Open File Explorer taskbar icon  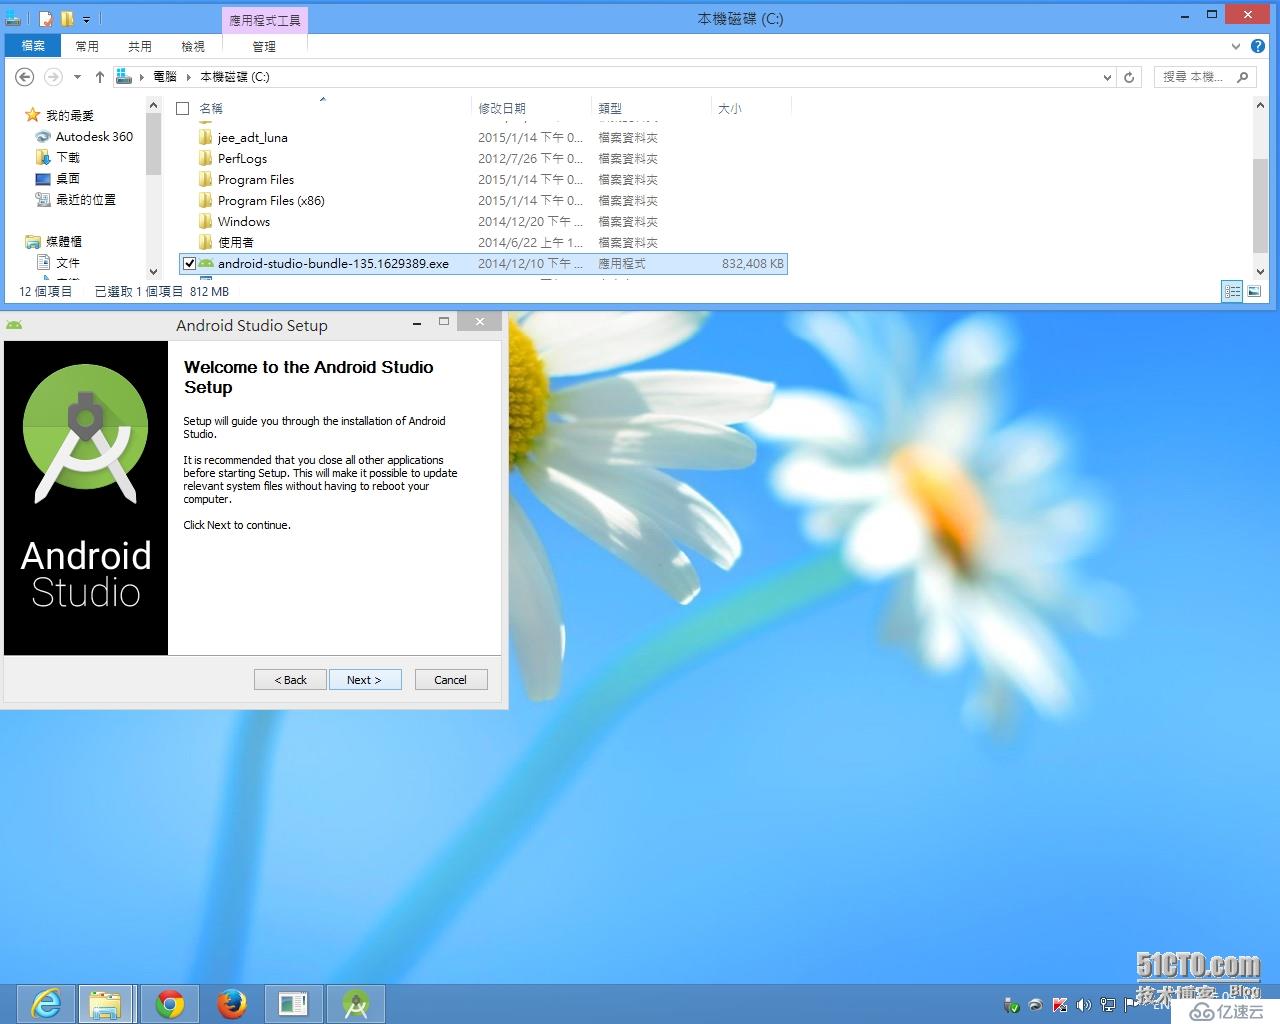tap(105, 1003)
